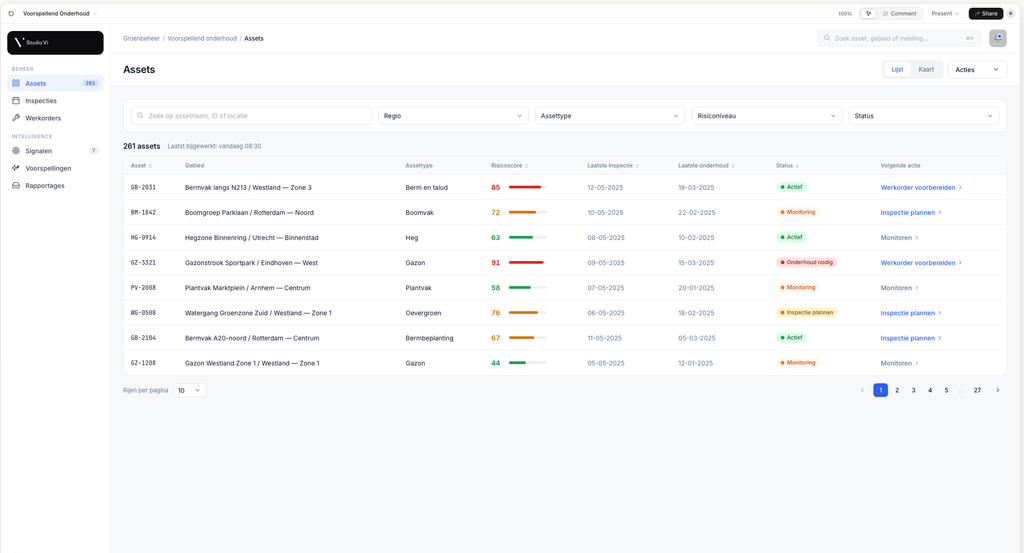The height and width of the screenshot is (553, 1024).
Task: Open Rapportages in the sidebar
Action: [x=56, y=185]
